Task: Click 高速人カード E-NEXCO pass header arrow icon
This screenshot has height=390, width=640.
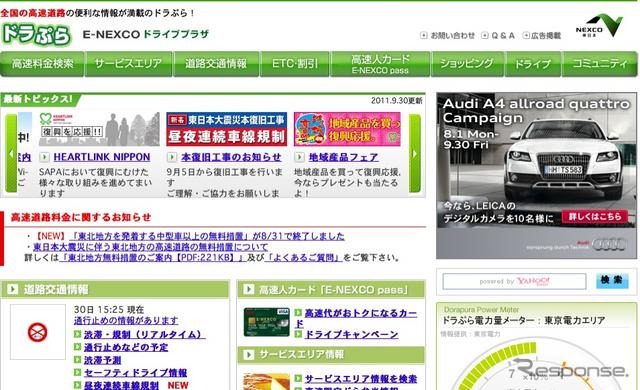Action: (x=248, y=289)
